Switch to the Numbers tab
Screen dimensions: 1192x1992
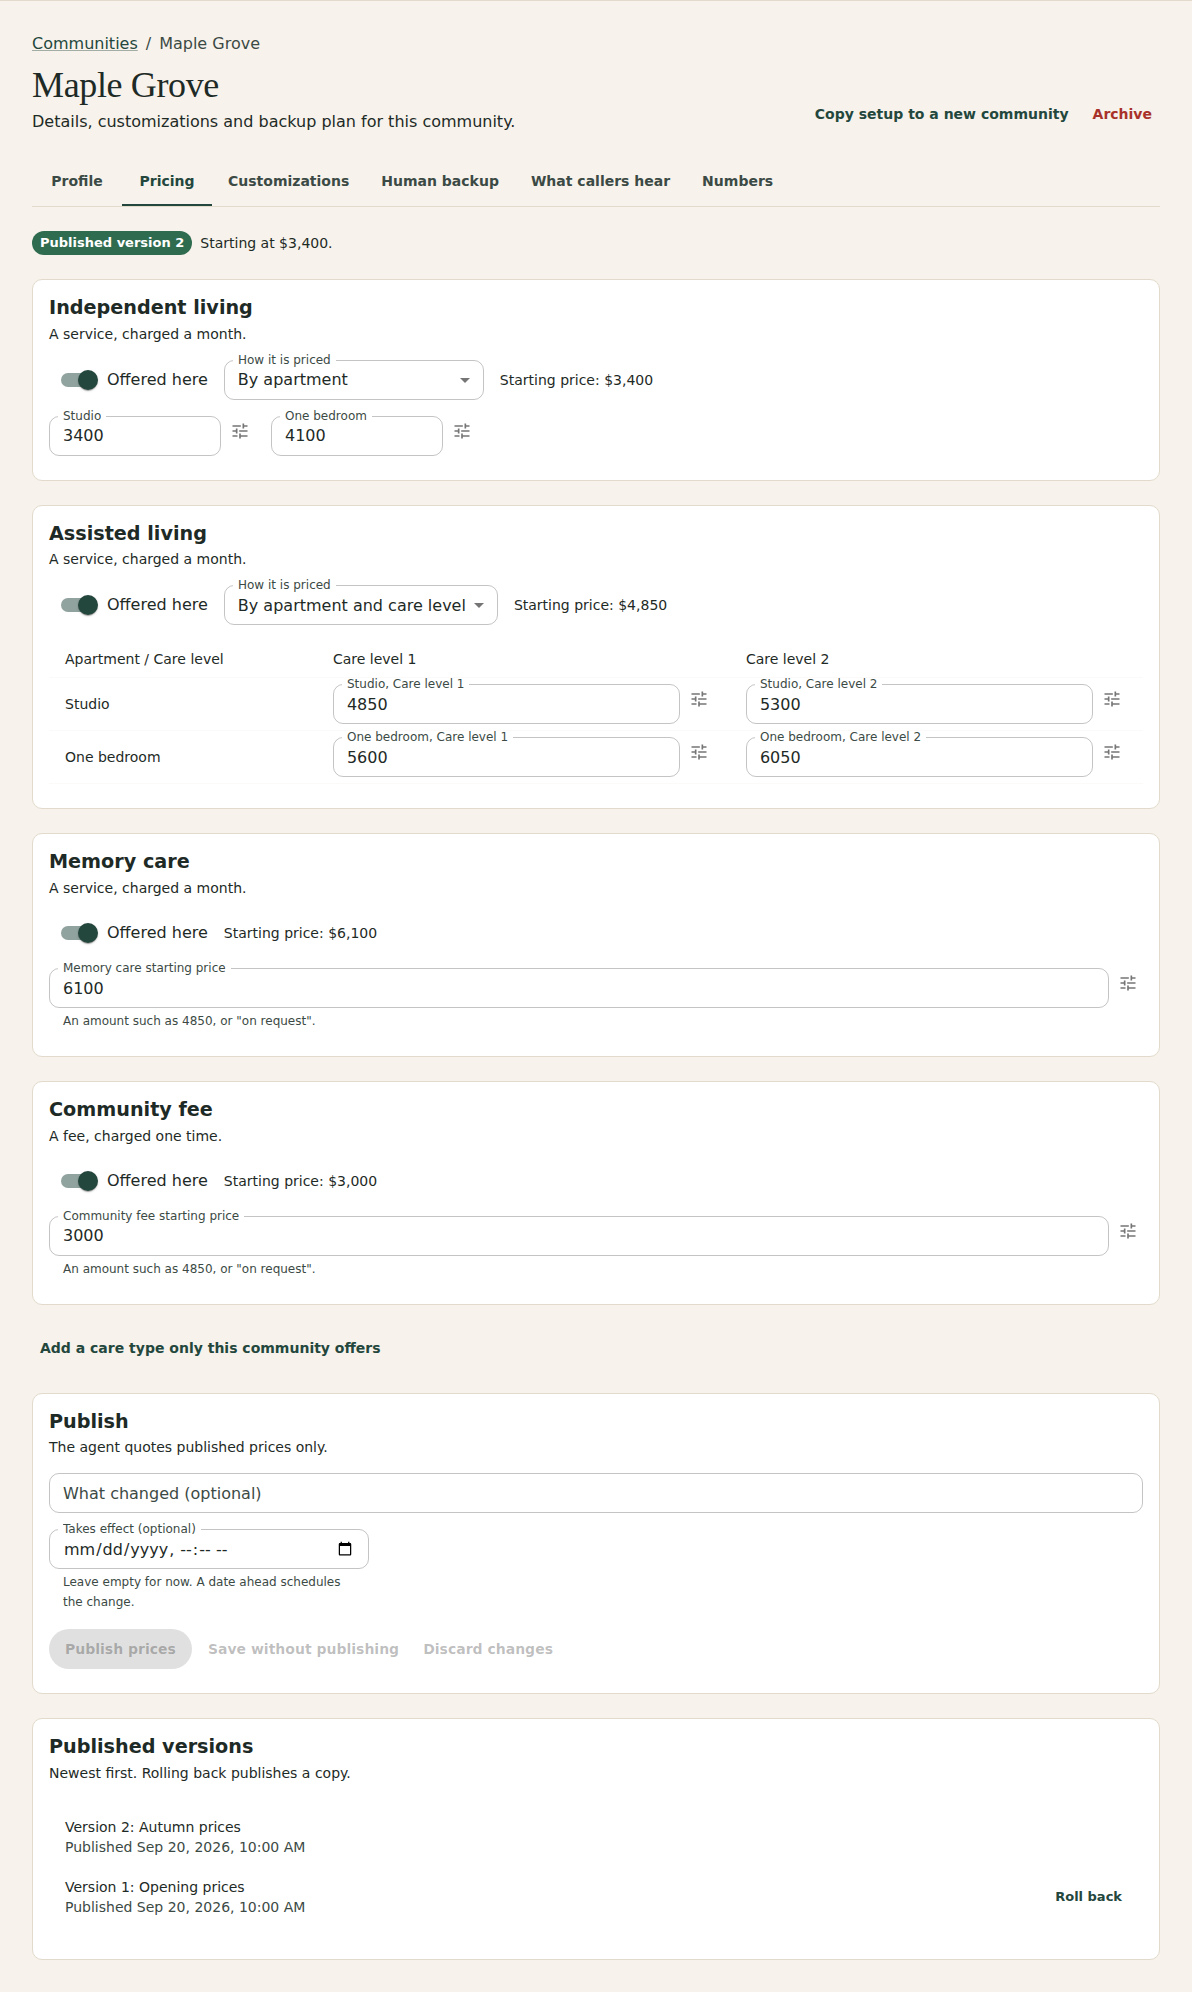(x=737, y=181)
